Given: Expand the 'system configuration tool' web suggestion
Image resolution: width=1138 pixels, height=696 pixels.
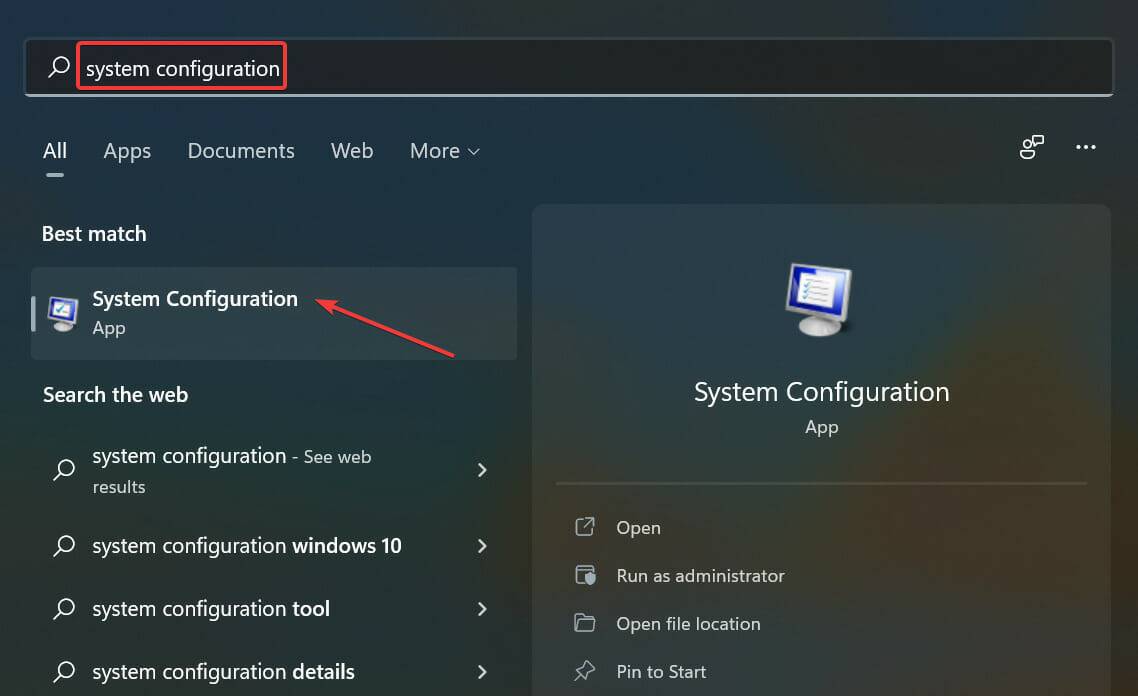Looking at the screenshot, I should (x=482, y=609).
